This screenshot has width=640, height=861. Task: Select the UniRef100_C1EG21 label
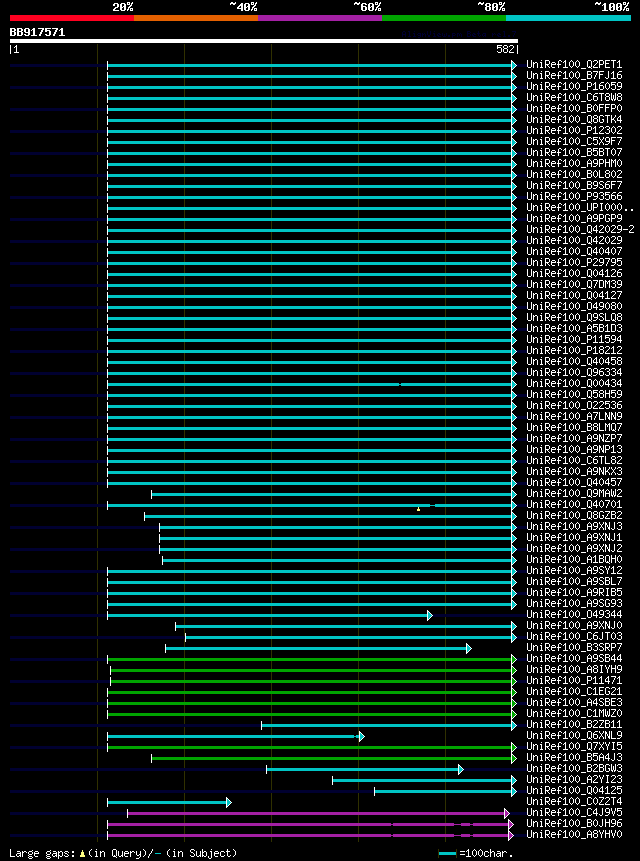[x=574, y=691]
